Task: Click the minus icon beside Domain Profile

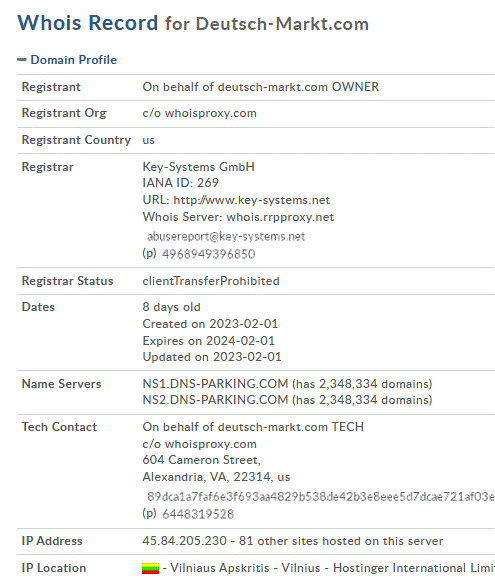Action: click(22, 60)
